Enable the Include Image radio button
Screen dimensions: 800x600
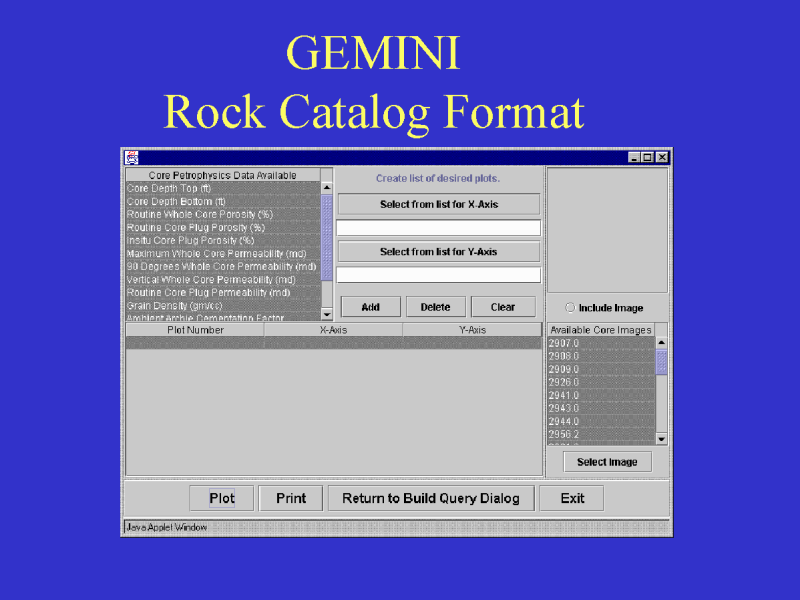570,308
